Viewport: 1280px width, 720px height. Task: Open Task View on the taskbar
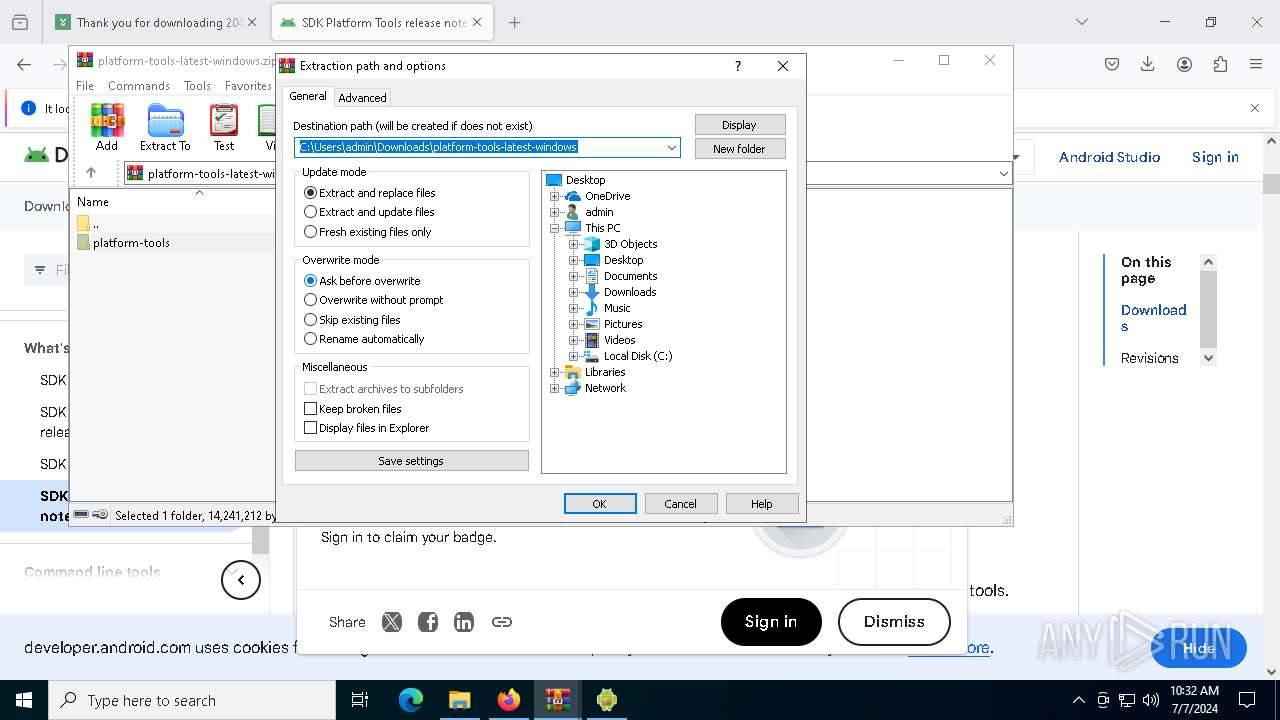tap(360, 700)
